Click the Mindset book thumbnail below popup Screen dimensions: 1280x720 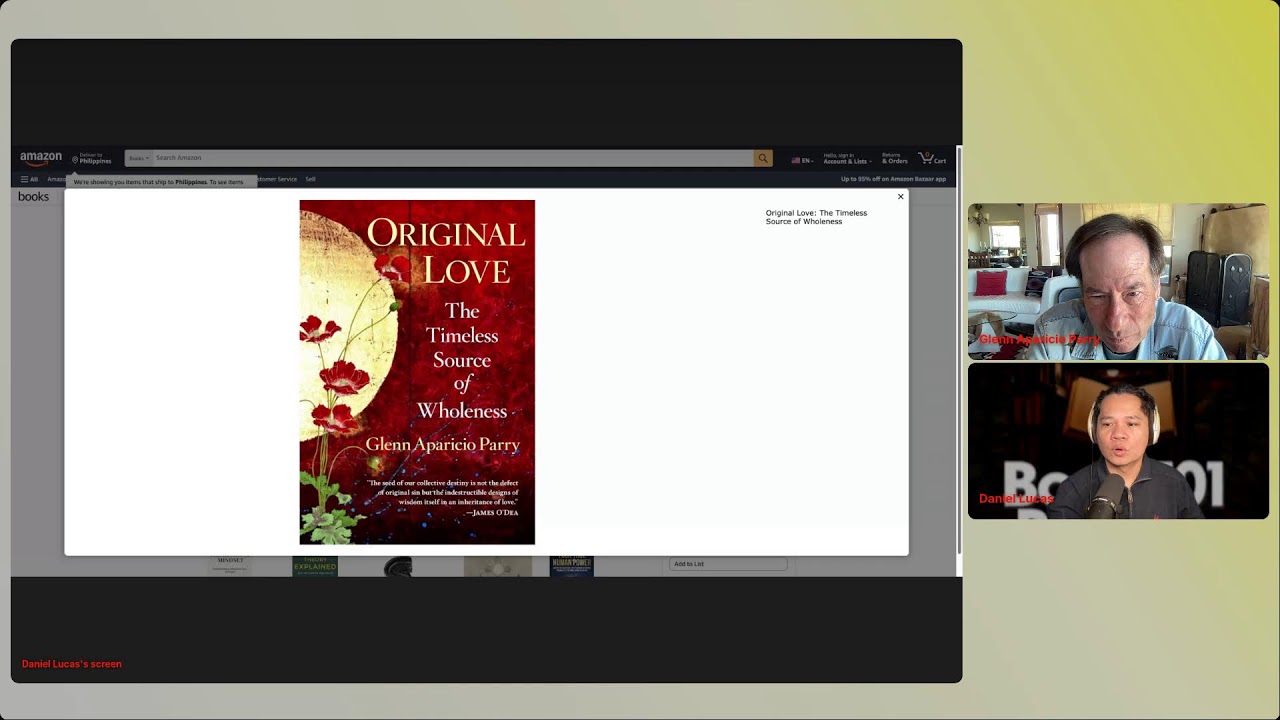(x=230, y=566)
